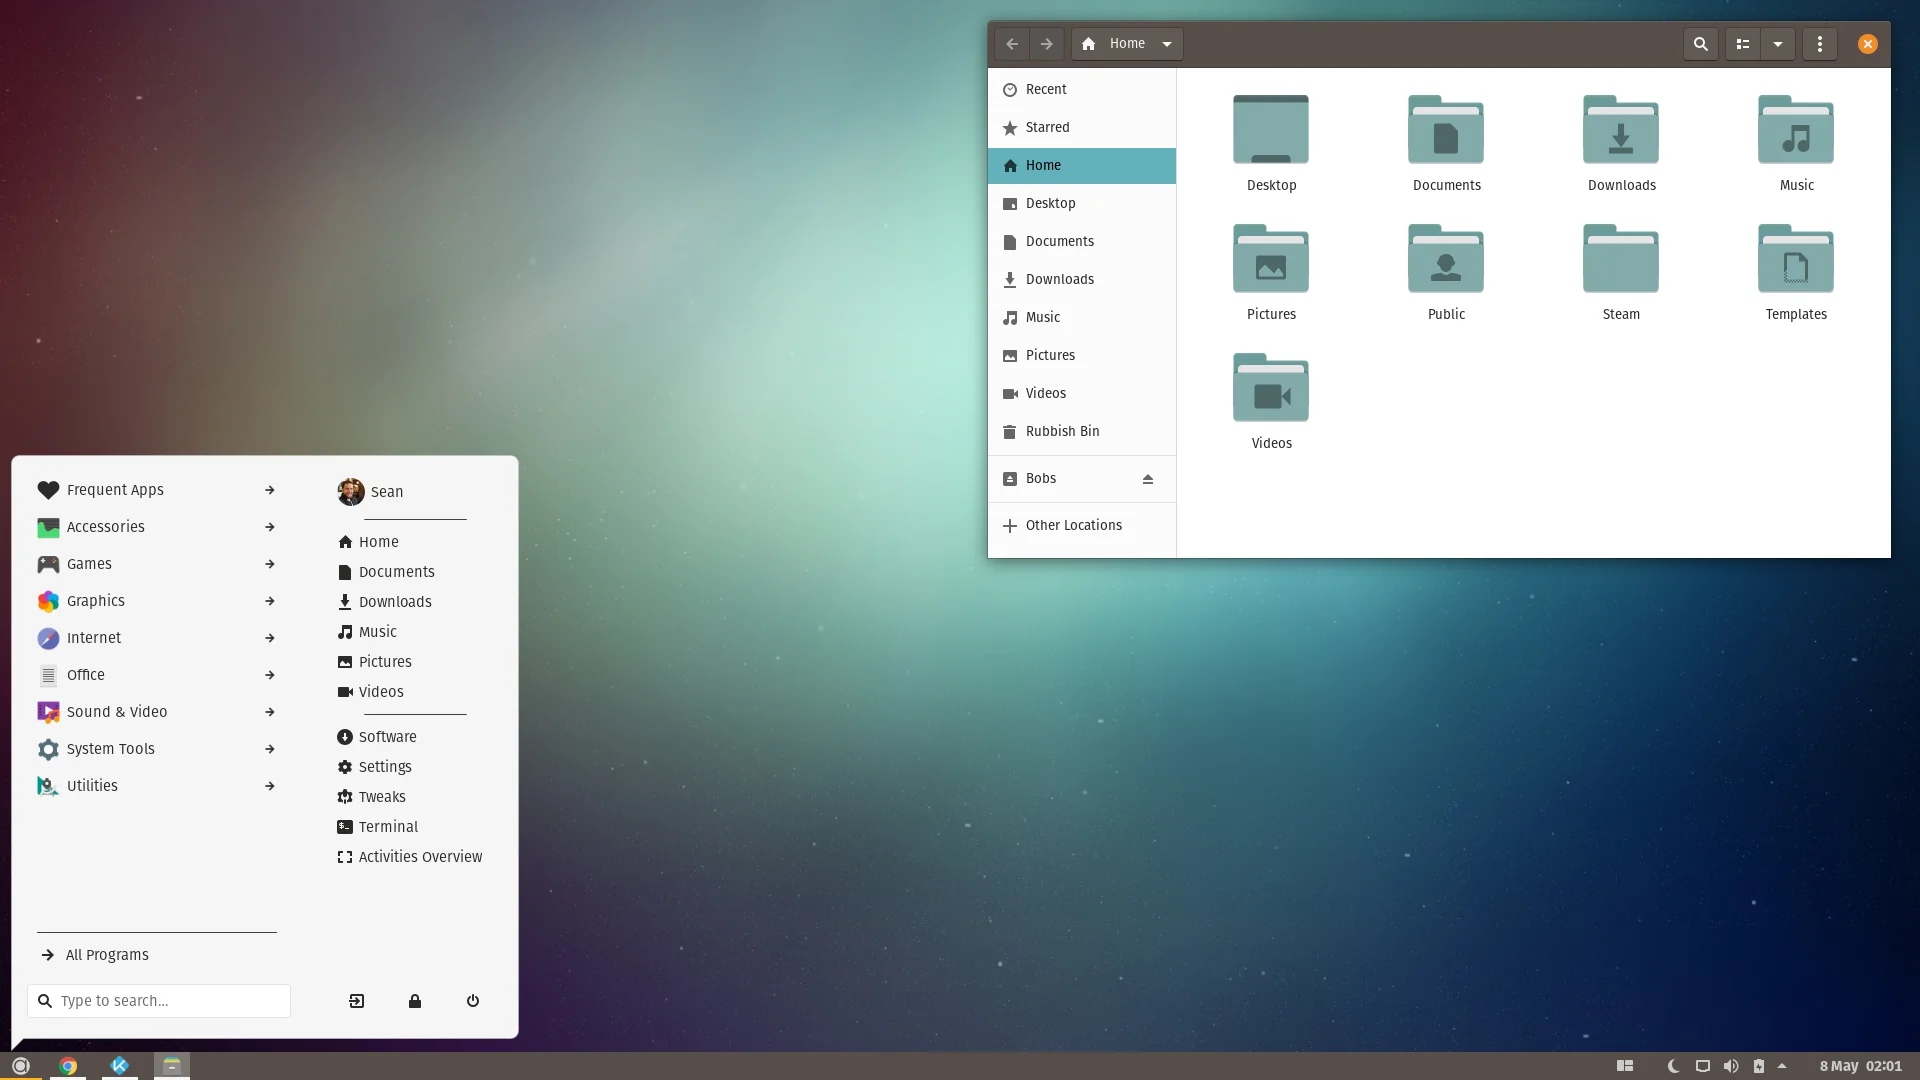This screenshot has height=1080, width=1920.
Task: Click the workspace switcher icon in taskbar
Action: [1625, 1066]
